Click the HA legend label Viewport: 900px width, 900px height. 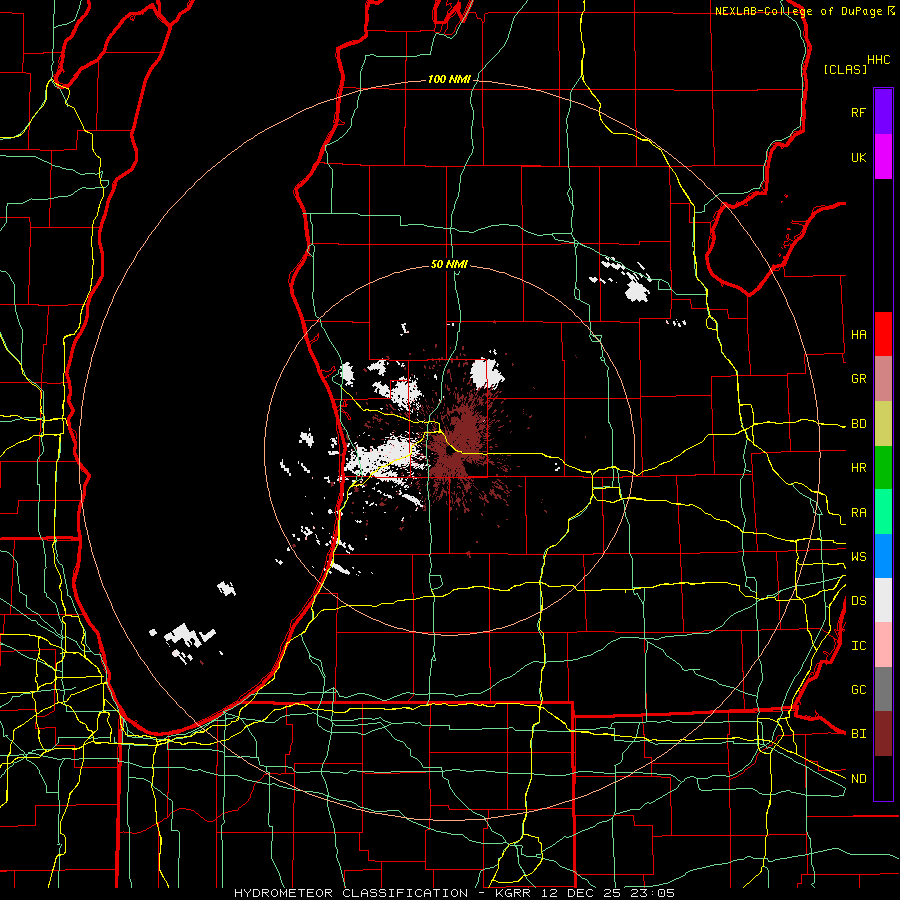pos(858,334)
